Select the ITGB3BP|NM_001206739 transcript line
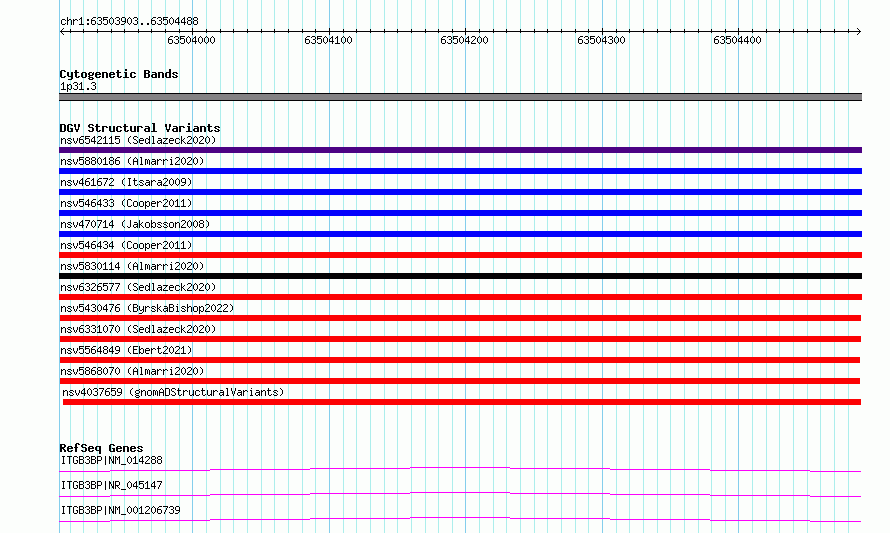Image resolution: width=890 pixels, height=533 pixels. pyautogui.click(x=460, y=519)
